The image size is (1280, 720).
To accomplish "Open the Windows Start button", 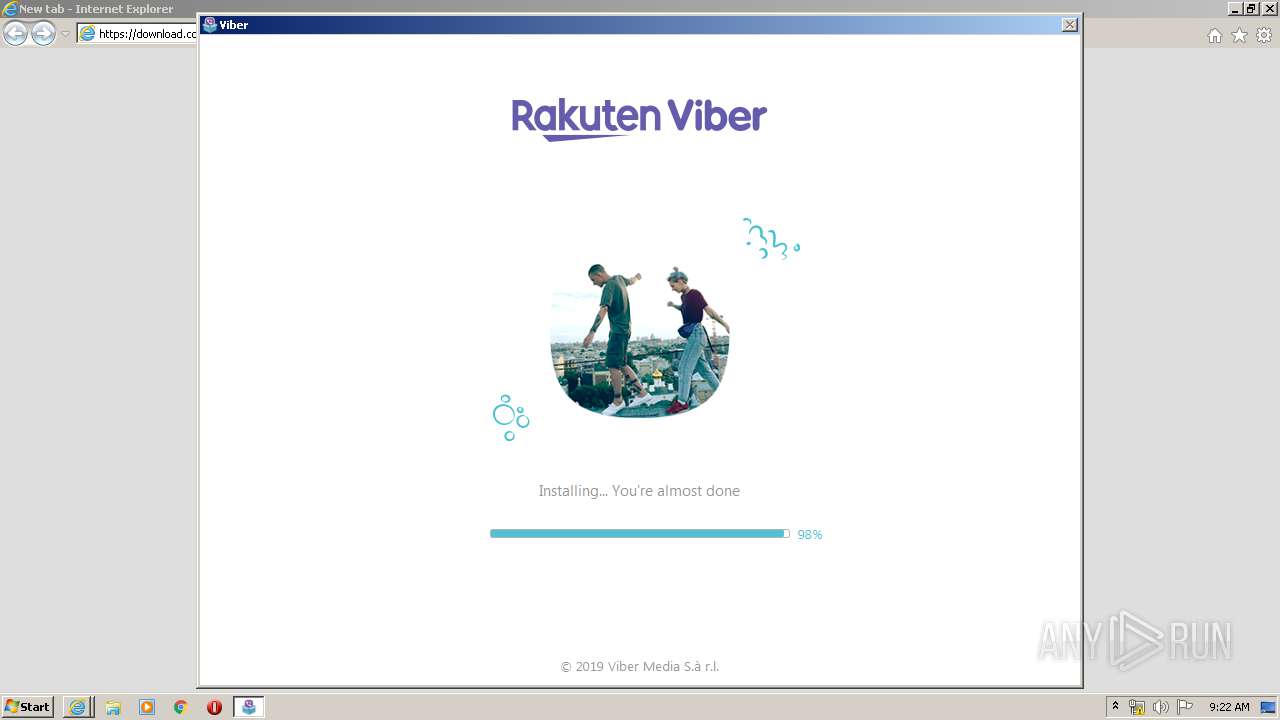I will (x=28, y=707).
